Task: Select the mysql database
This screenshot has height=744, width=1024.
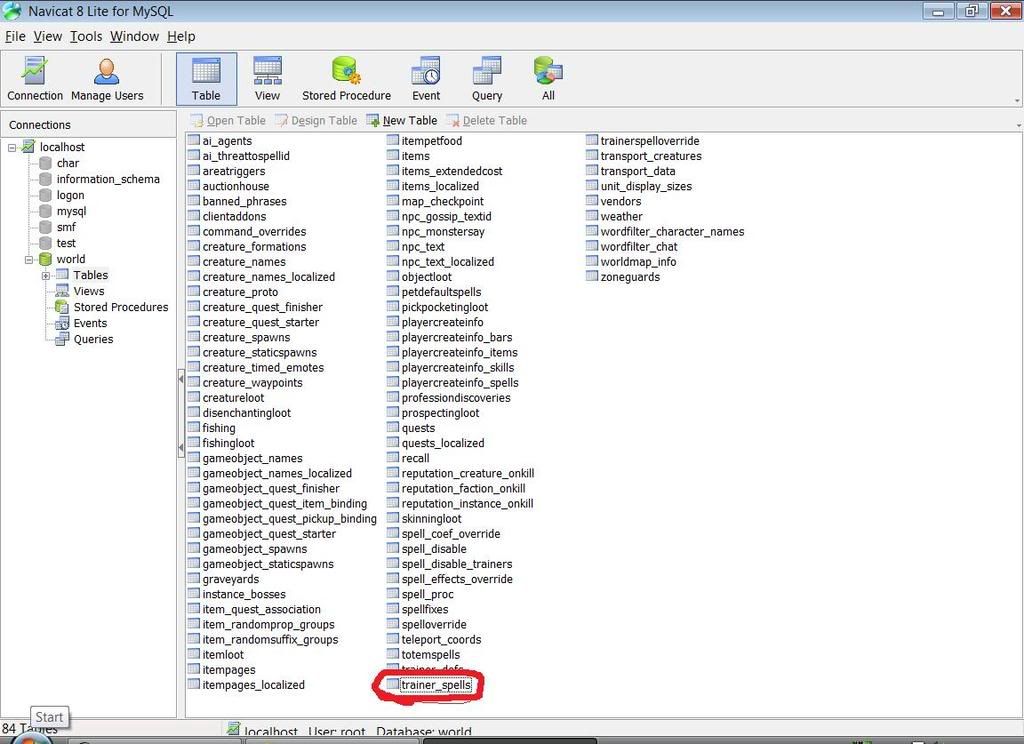Action: coord(63,211)
